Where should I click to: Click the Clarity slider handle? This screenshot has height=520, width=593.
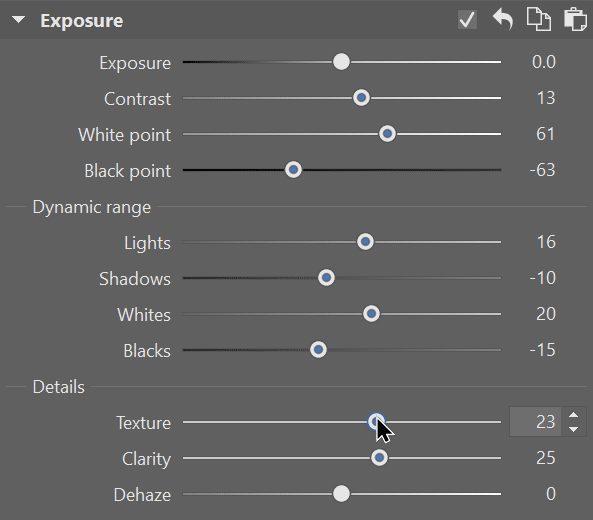[x=379, y=458]
